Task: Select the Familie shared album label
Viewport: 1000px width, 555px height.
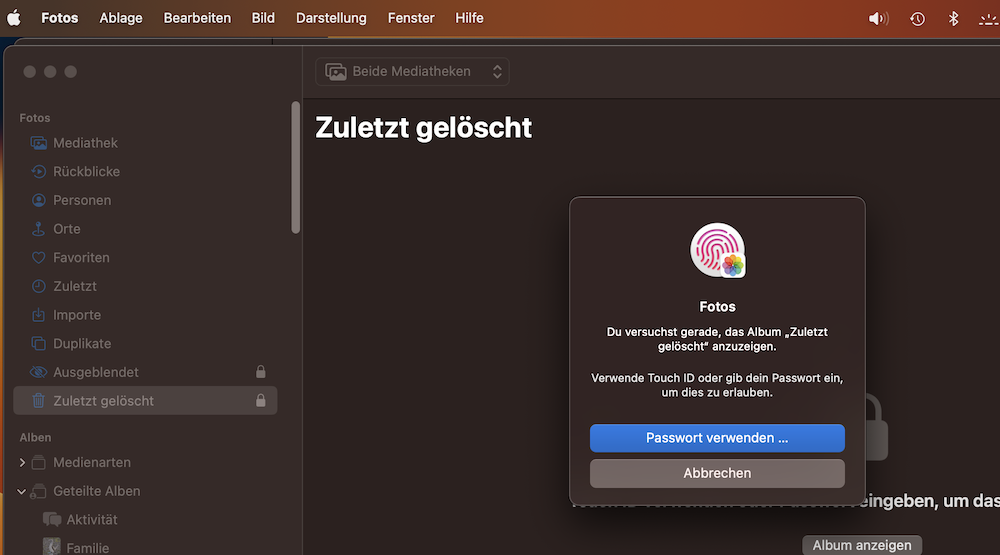Action: [x=87, y=548]
